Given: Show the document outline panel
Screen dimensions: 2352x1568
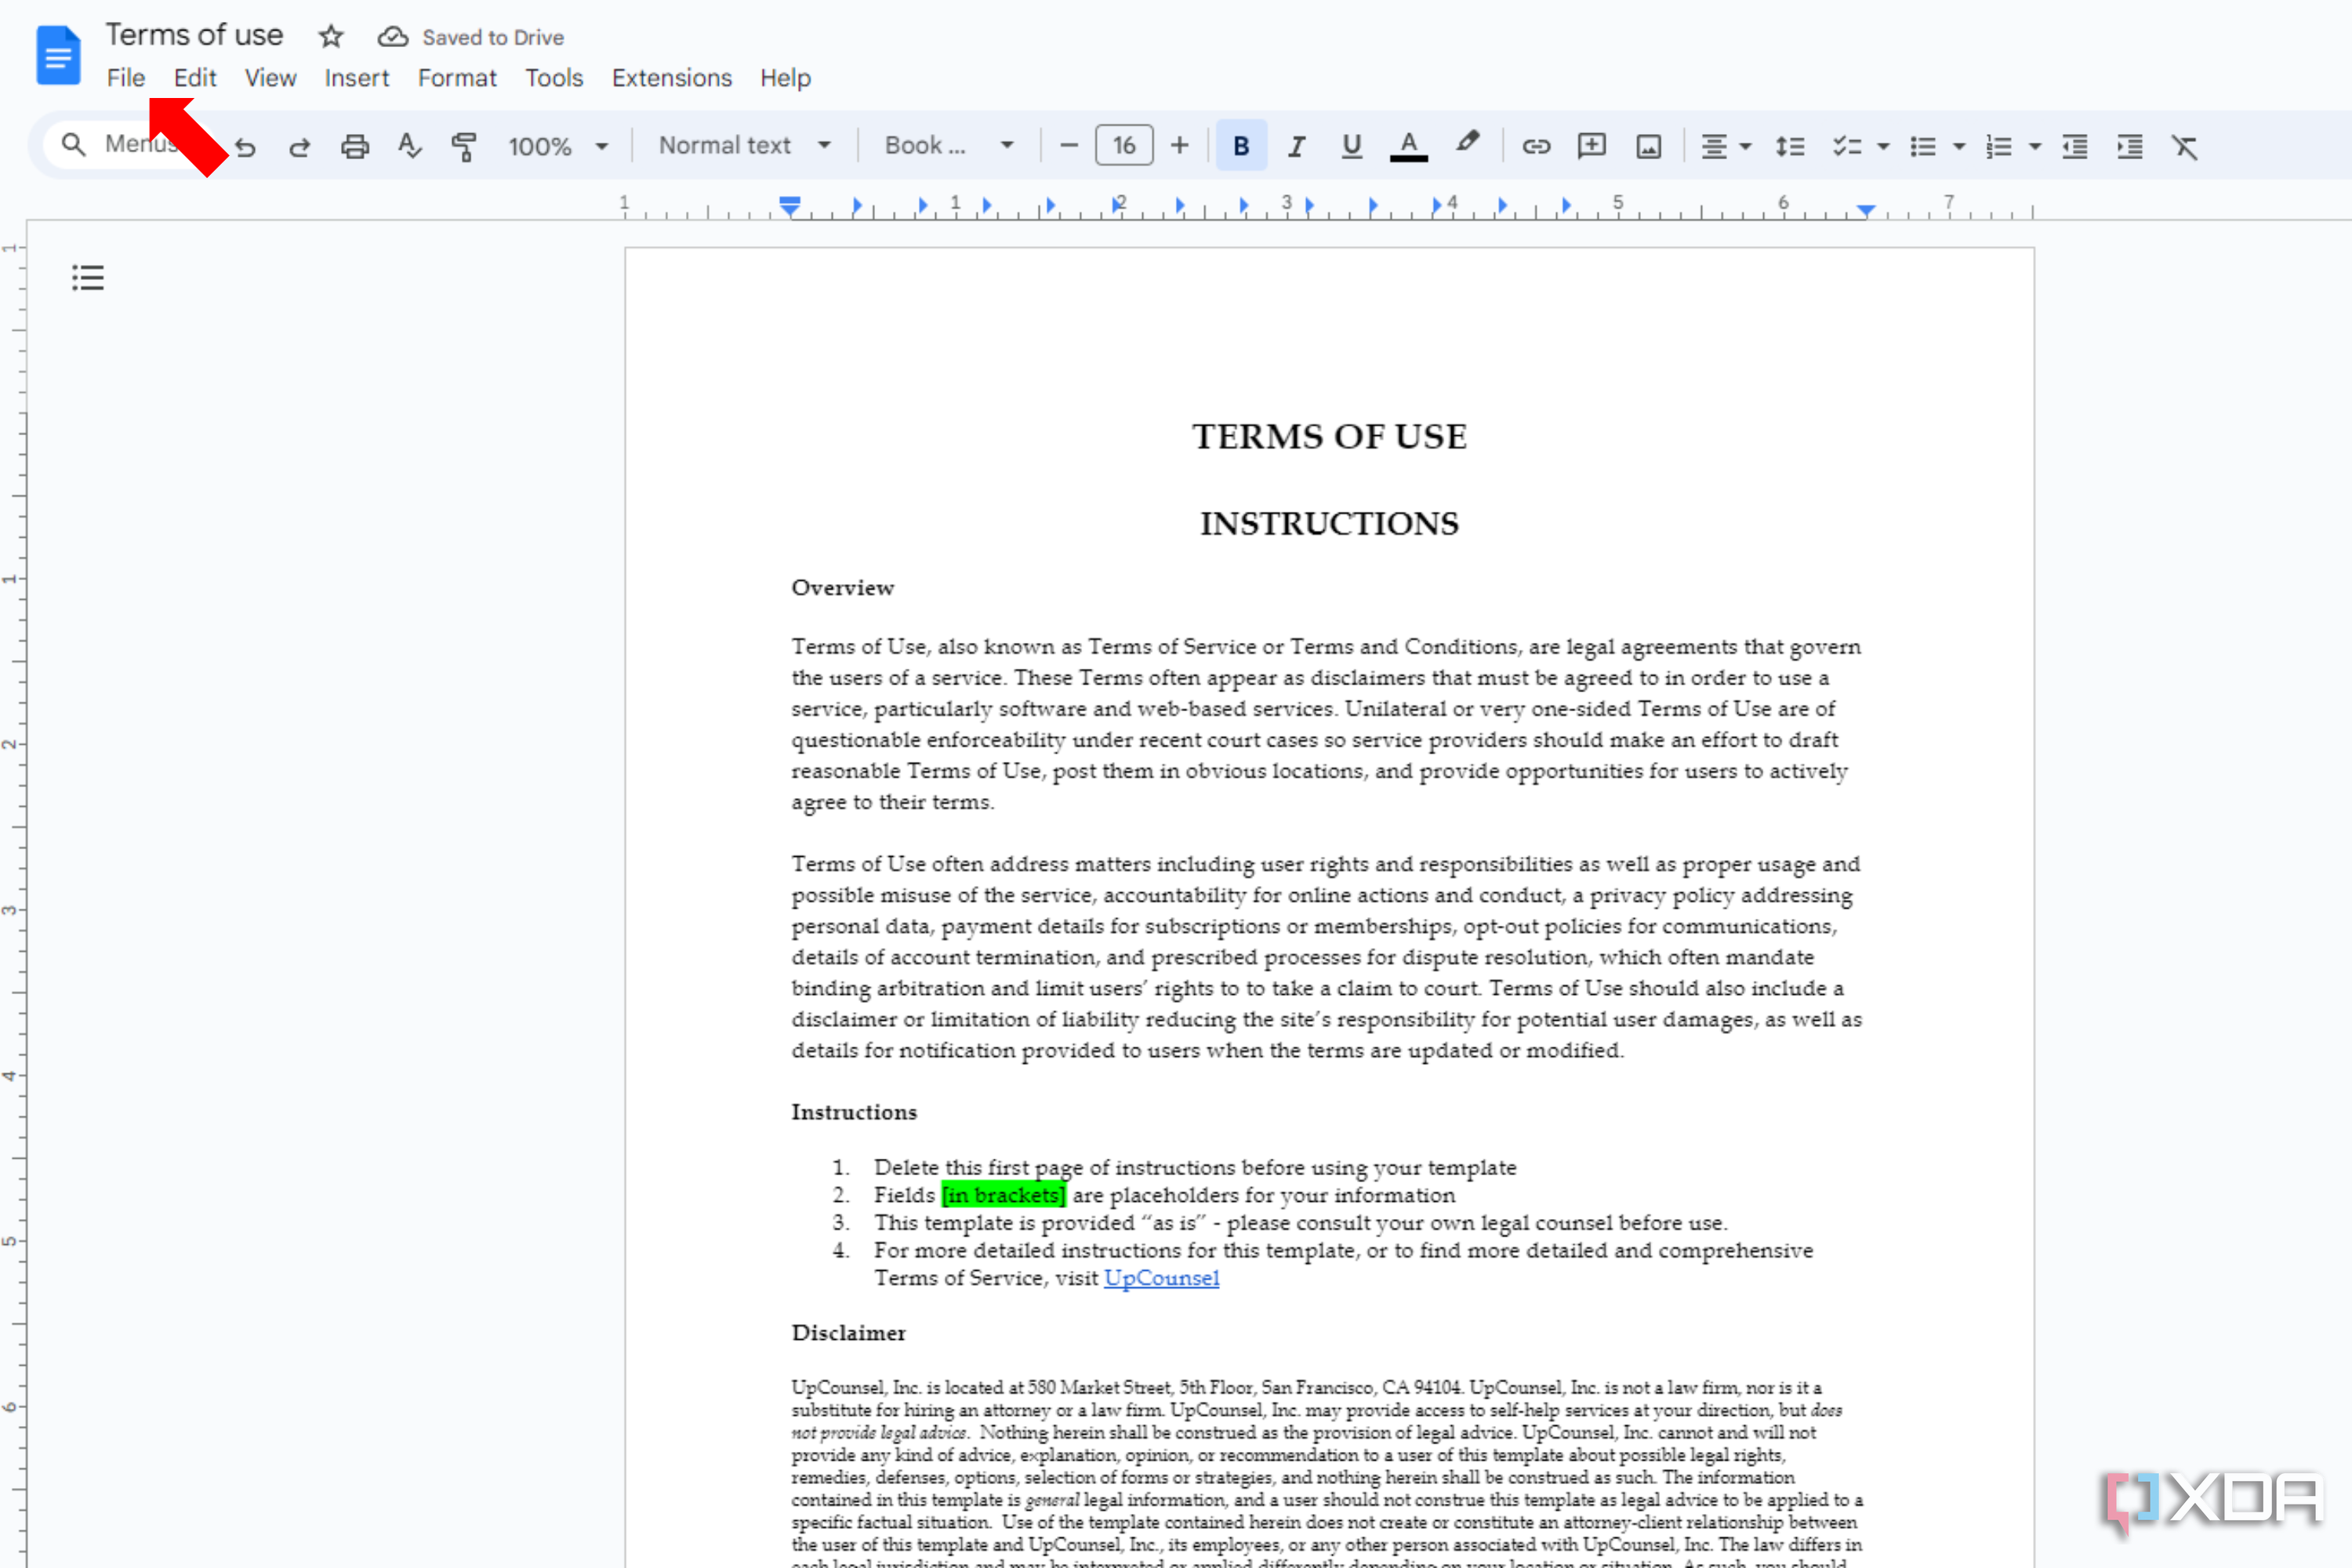Looking at the screenshot, I should click(x=87, y=277).
